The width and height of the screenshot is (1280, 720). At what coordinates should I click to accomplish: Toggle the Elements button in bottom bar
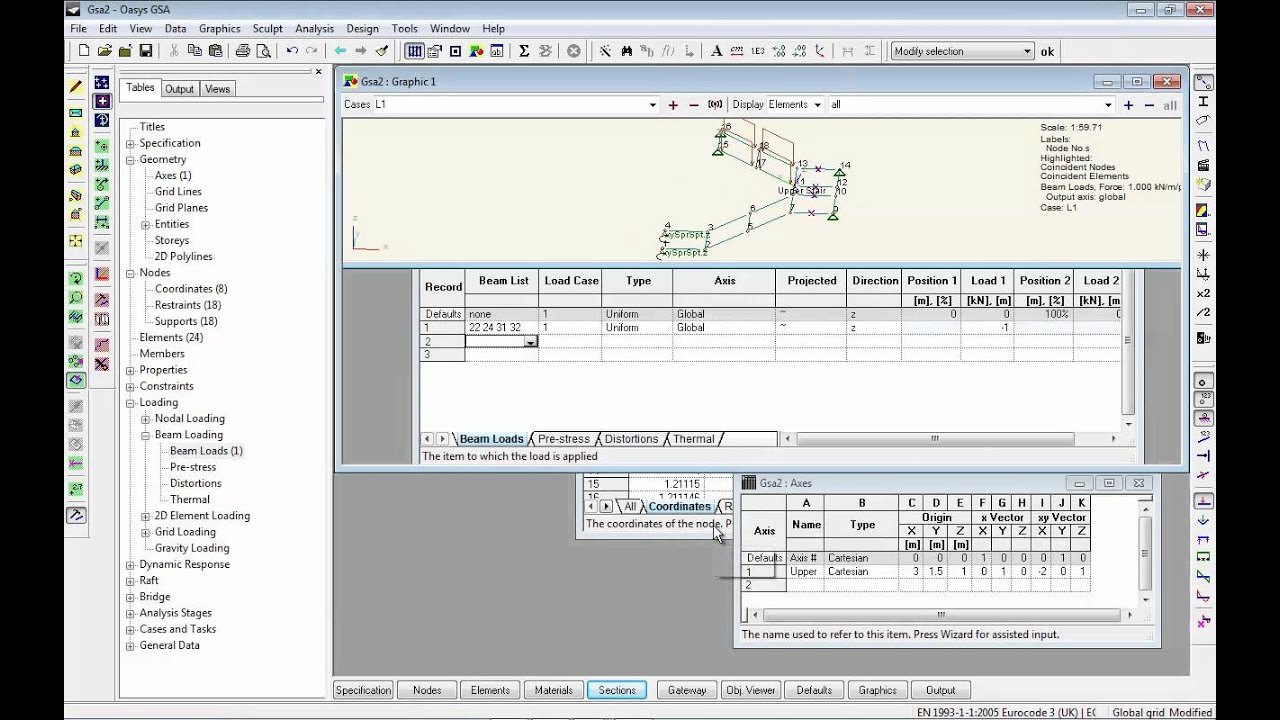tap(490, 690)
